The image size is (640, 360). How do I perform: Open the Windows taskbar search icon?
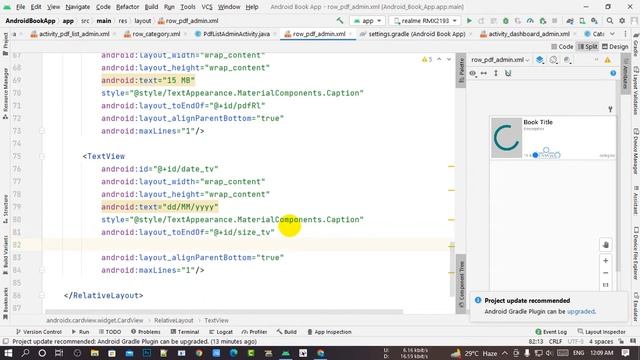tap(25, 353)
